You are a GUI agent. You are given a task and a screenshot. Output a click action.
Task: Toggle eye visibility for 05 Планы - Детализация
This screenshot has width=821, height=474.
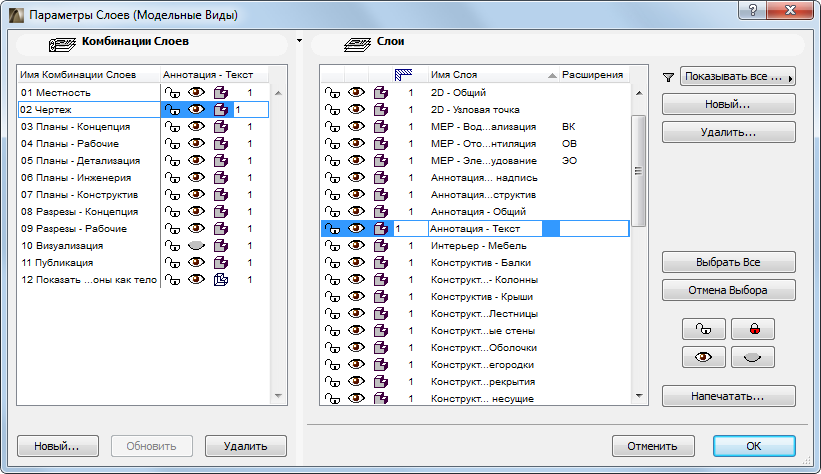click(x=196, y=161)
